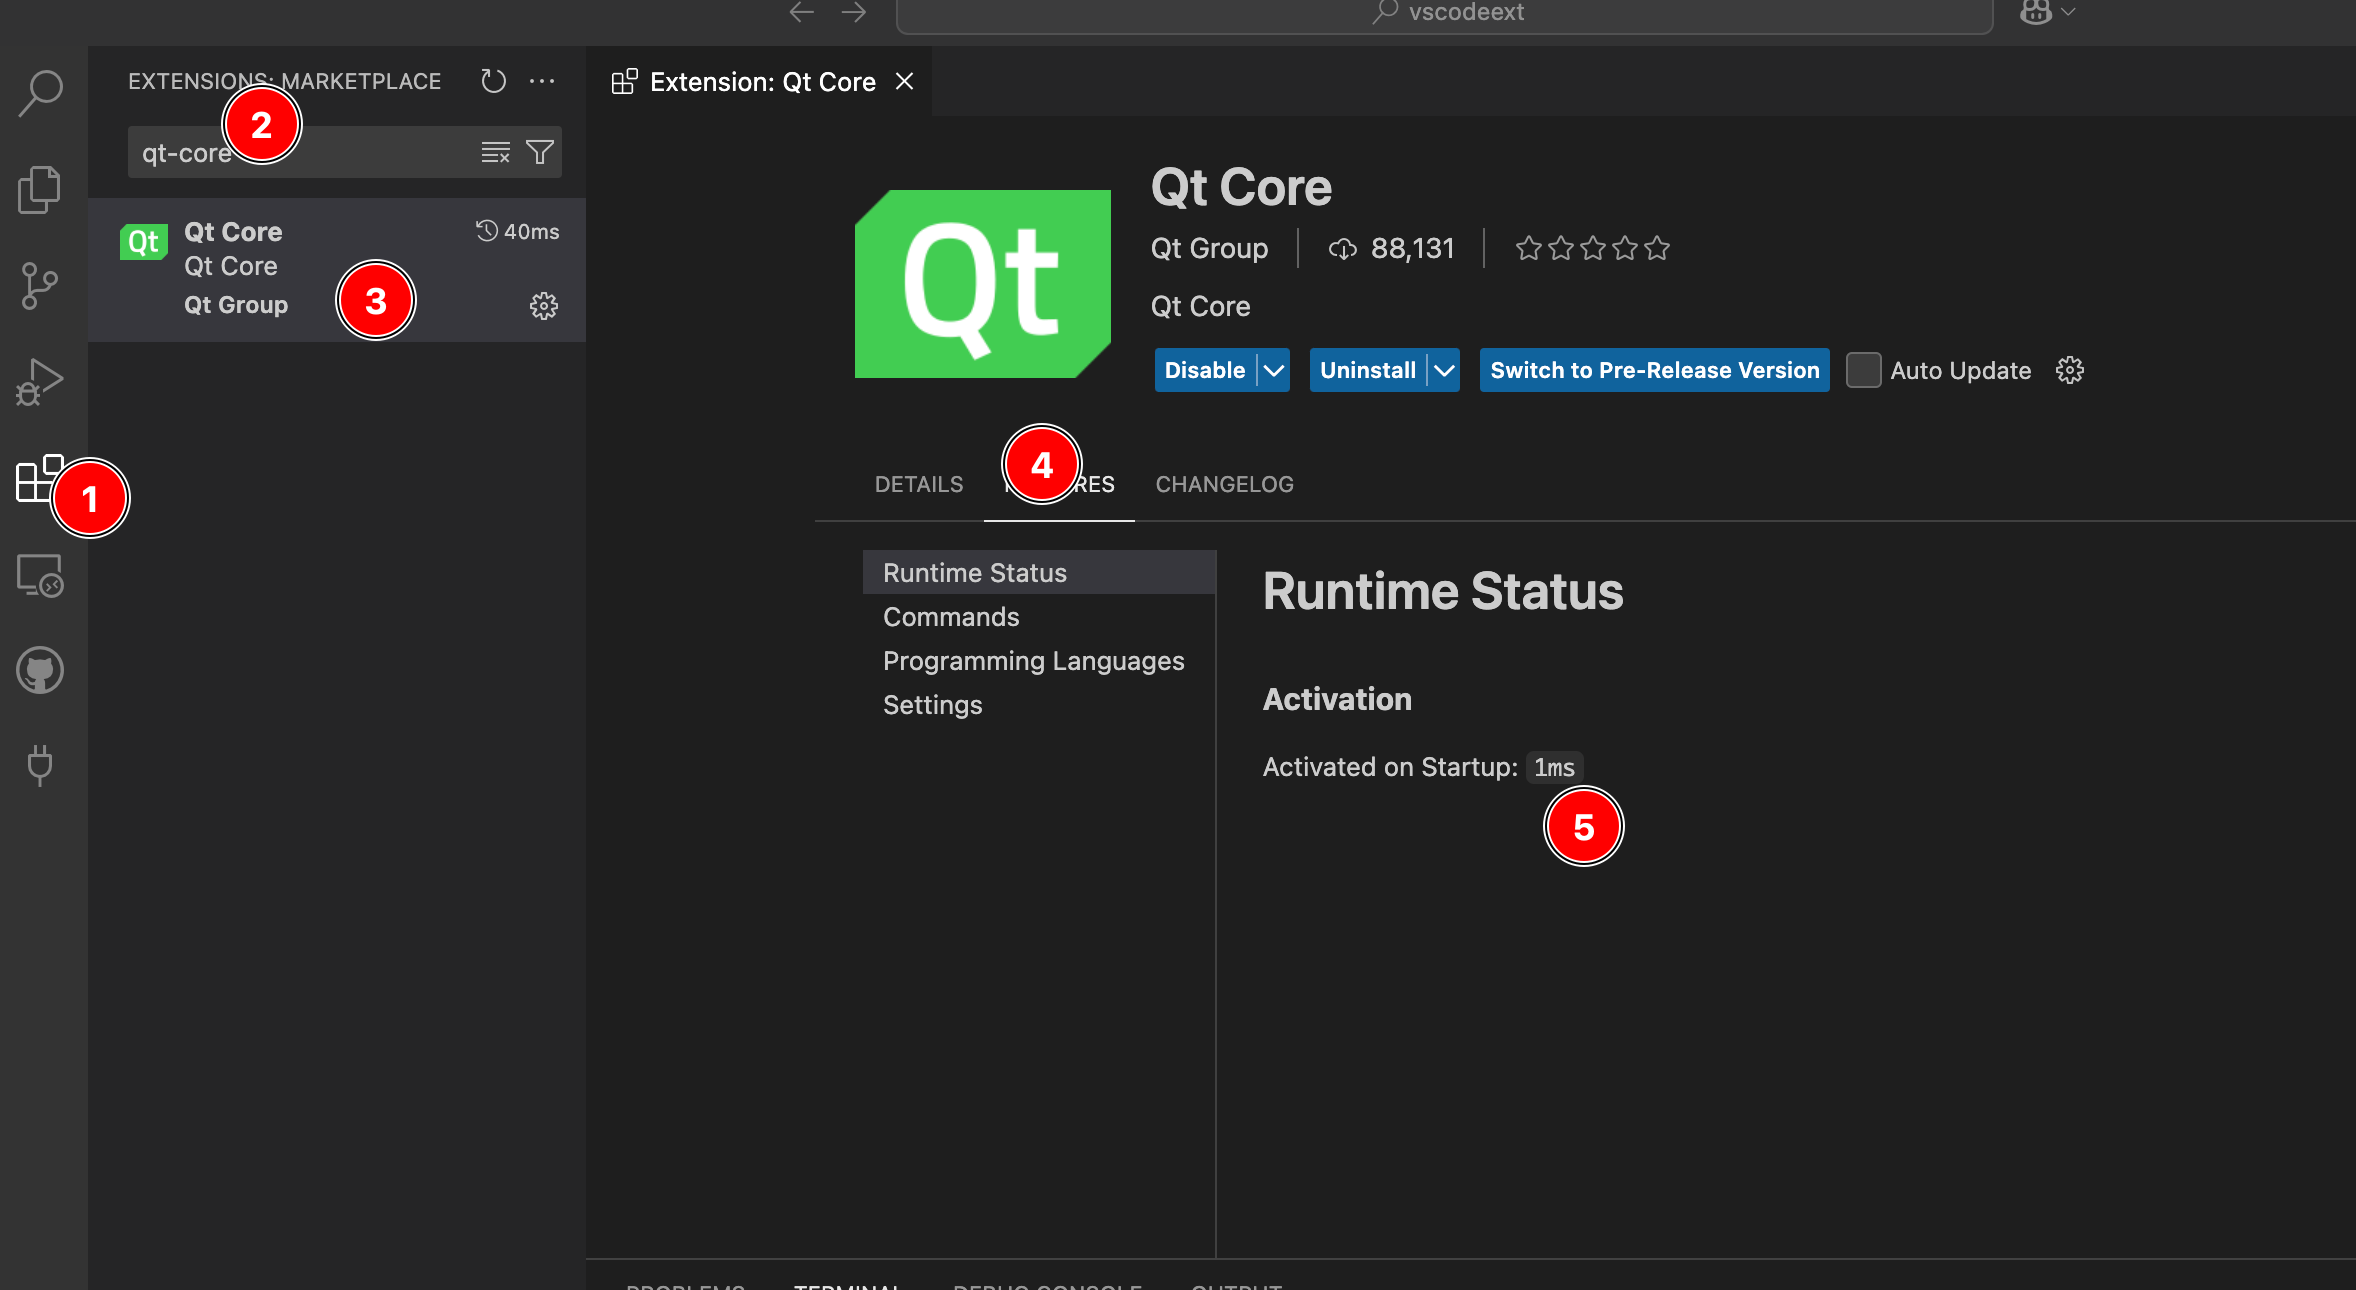Click the Uninstall button
The width and height of the screenshot is (2356, 1290).
tap(1368, 370)
